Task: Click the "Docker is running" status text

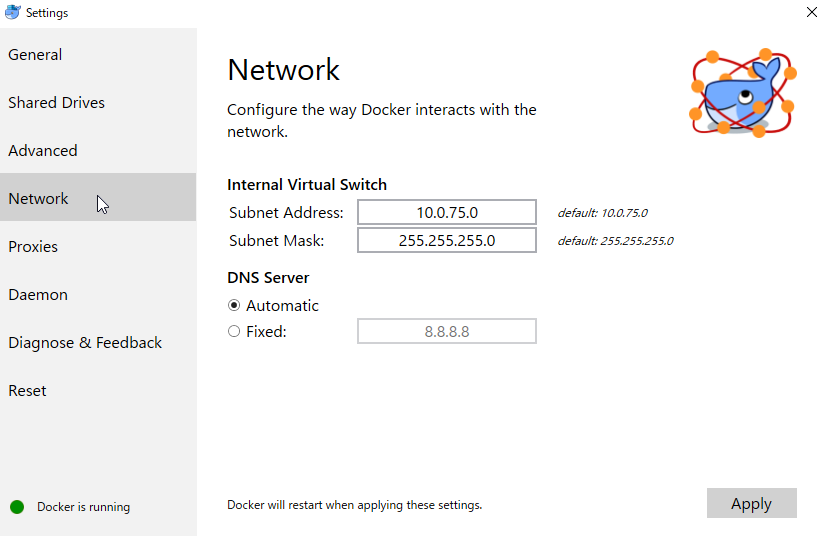Action: pos(84,507)
